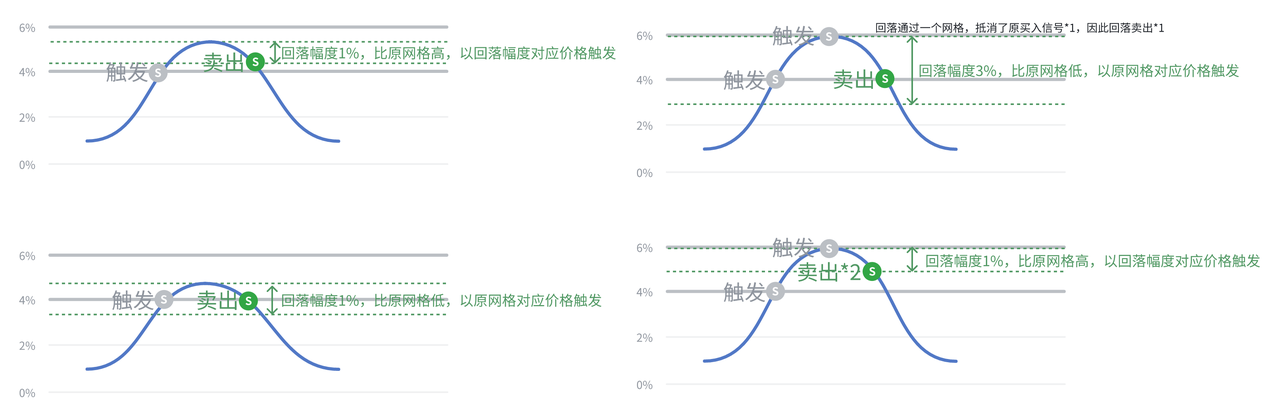Click the gray 6% 触发 marker above 卖出*2
Image resolution: width=1280 pixels, height=420 pixels.
(x=828, y=247)
